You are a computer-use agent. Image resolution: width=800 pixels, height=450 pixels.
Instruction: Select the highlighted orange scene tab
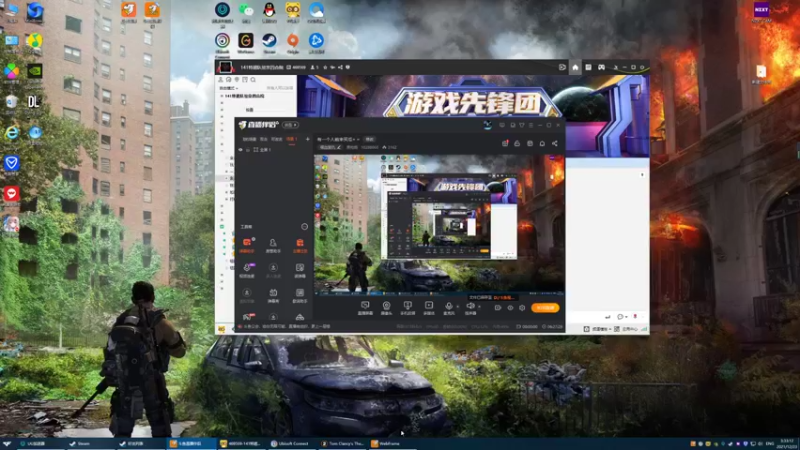[x=291, y=139]
